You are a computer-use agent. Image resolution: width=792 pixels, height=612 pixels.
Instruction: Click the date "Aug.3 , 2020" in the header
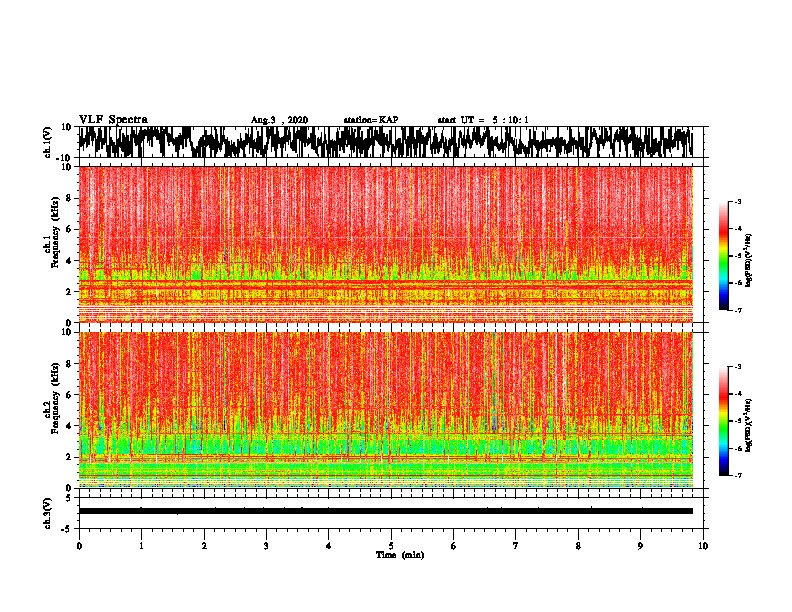tap(279, 120)
